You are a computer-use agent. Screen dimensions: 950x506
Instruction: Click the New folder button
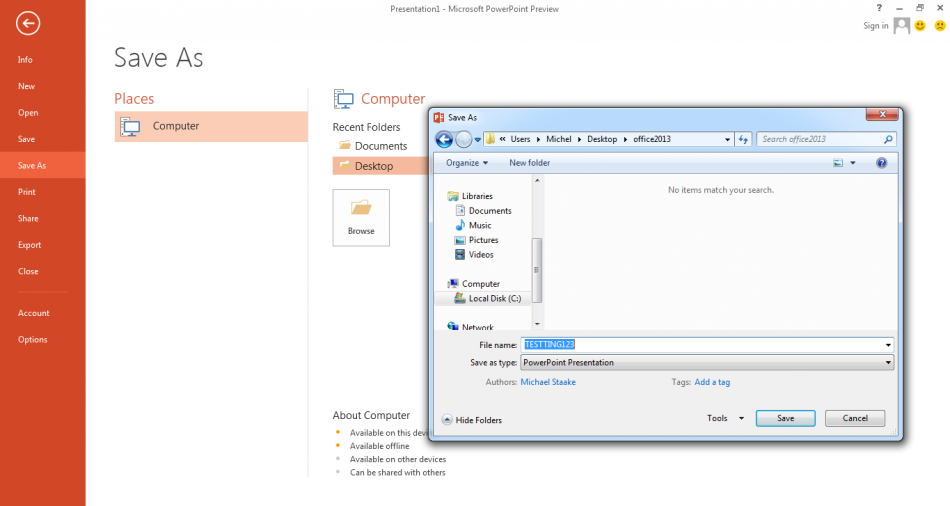(x=530, y=163)
